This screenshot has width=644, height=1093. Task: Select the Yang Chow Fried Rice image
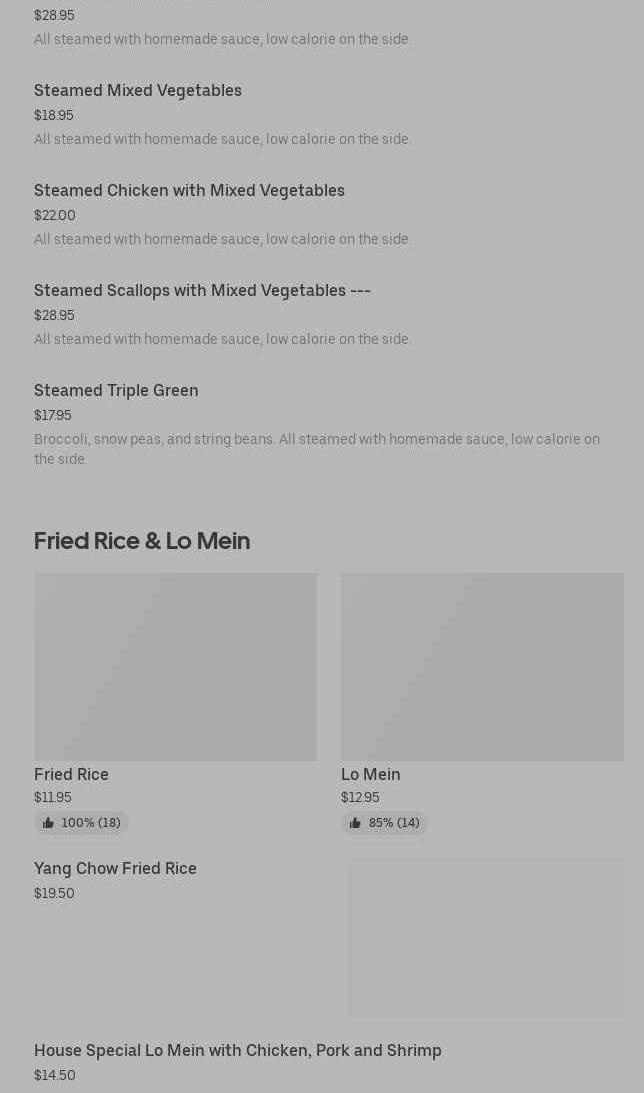(486, 937)
